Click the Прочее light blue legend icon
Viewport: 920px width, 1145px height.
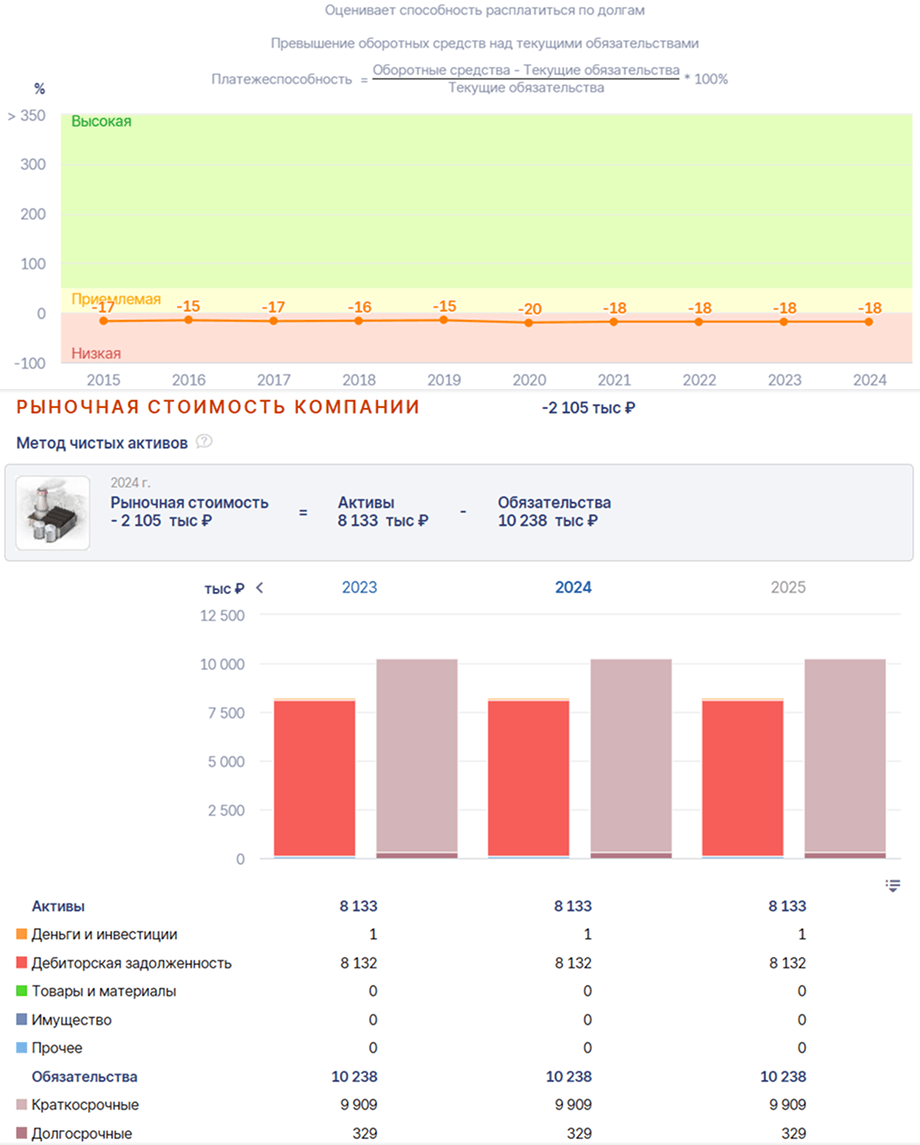coord(22,1048)
